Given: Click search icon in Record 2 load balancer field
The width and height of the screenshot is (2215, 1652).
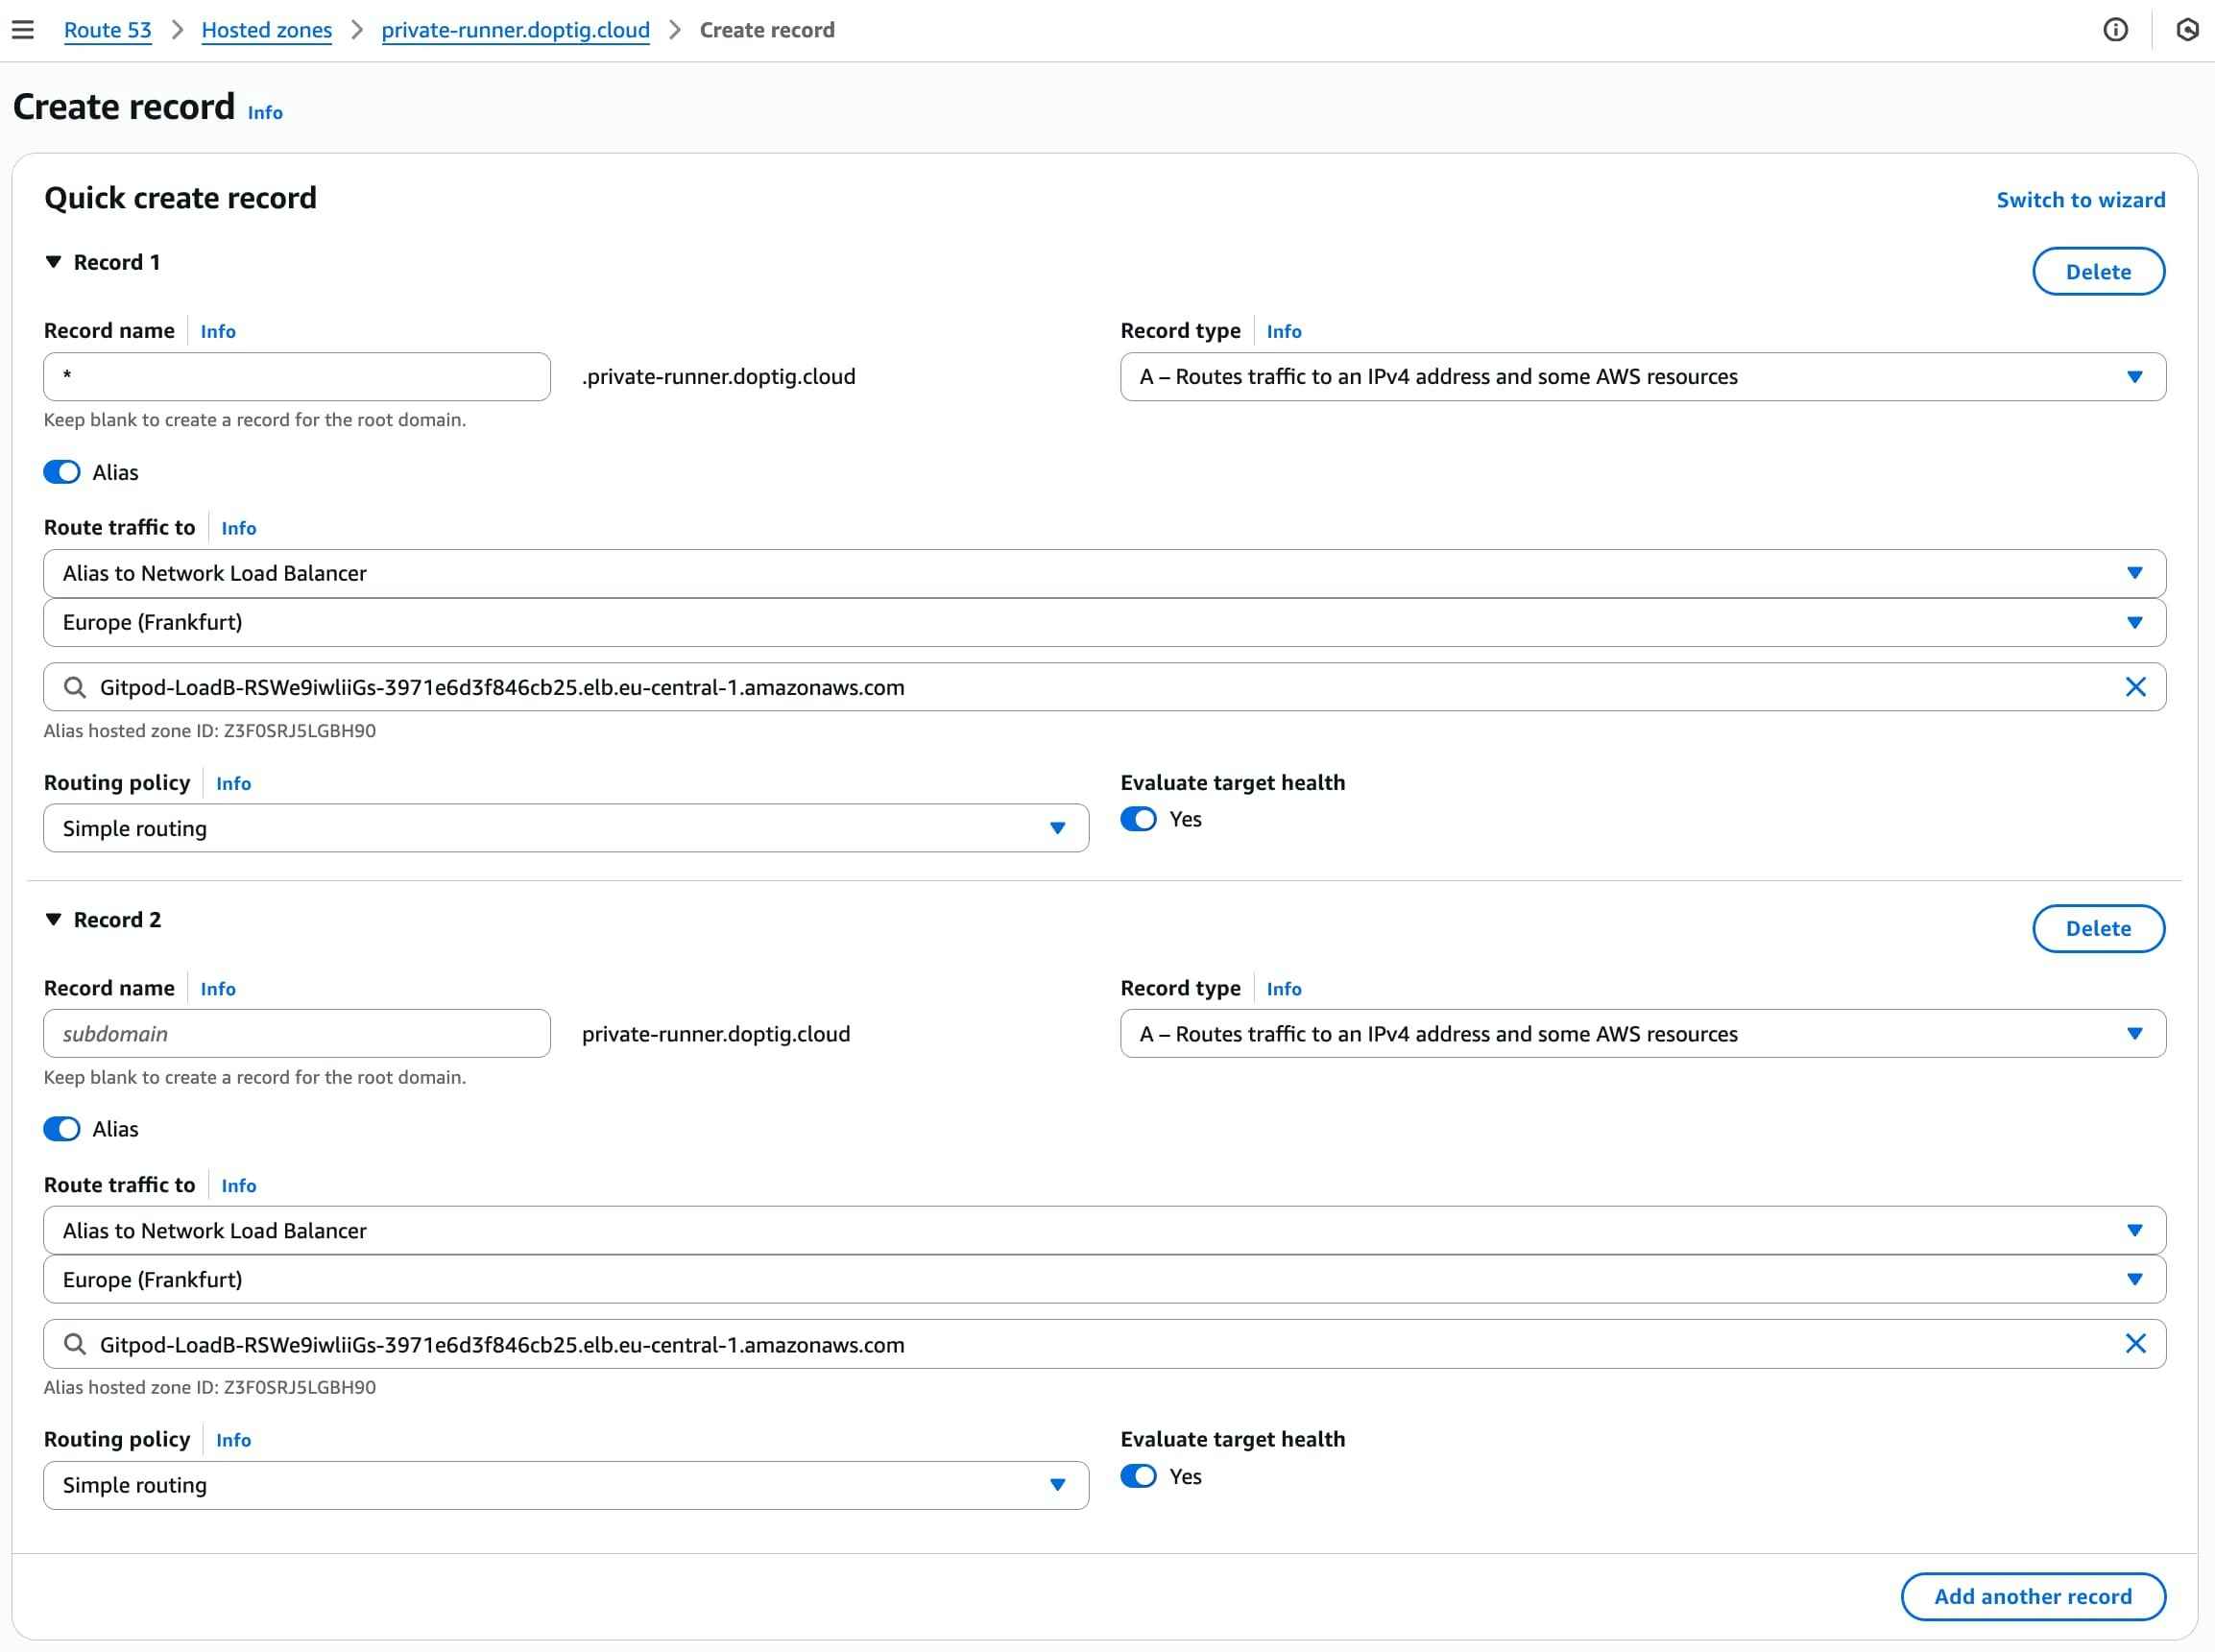Looking at the screenshot, I should 75,1344.
